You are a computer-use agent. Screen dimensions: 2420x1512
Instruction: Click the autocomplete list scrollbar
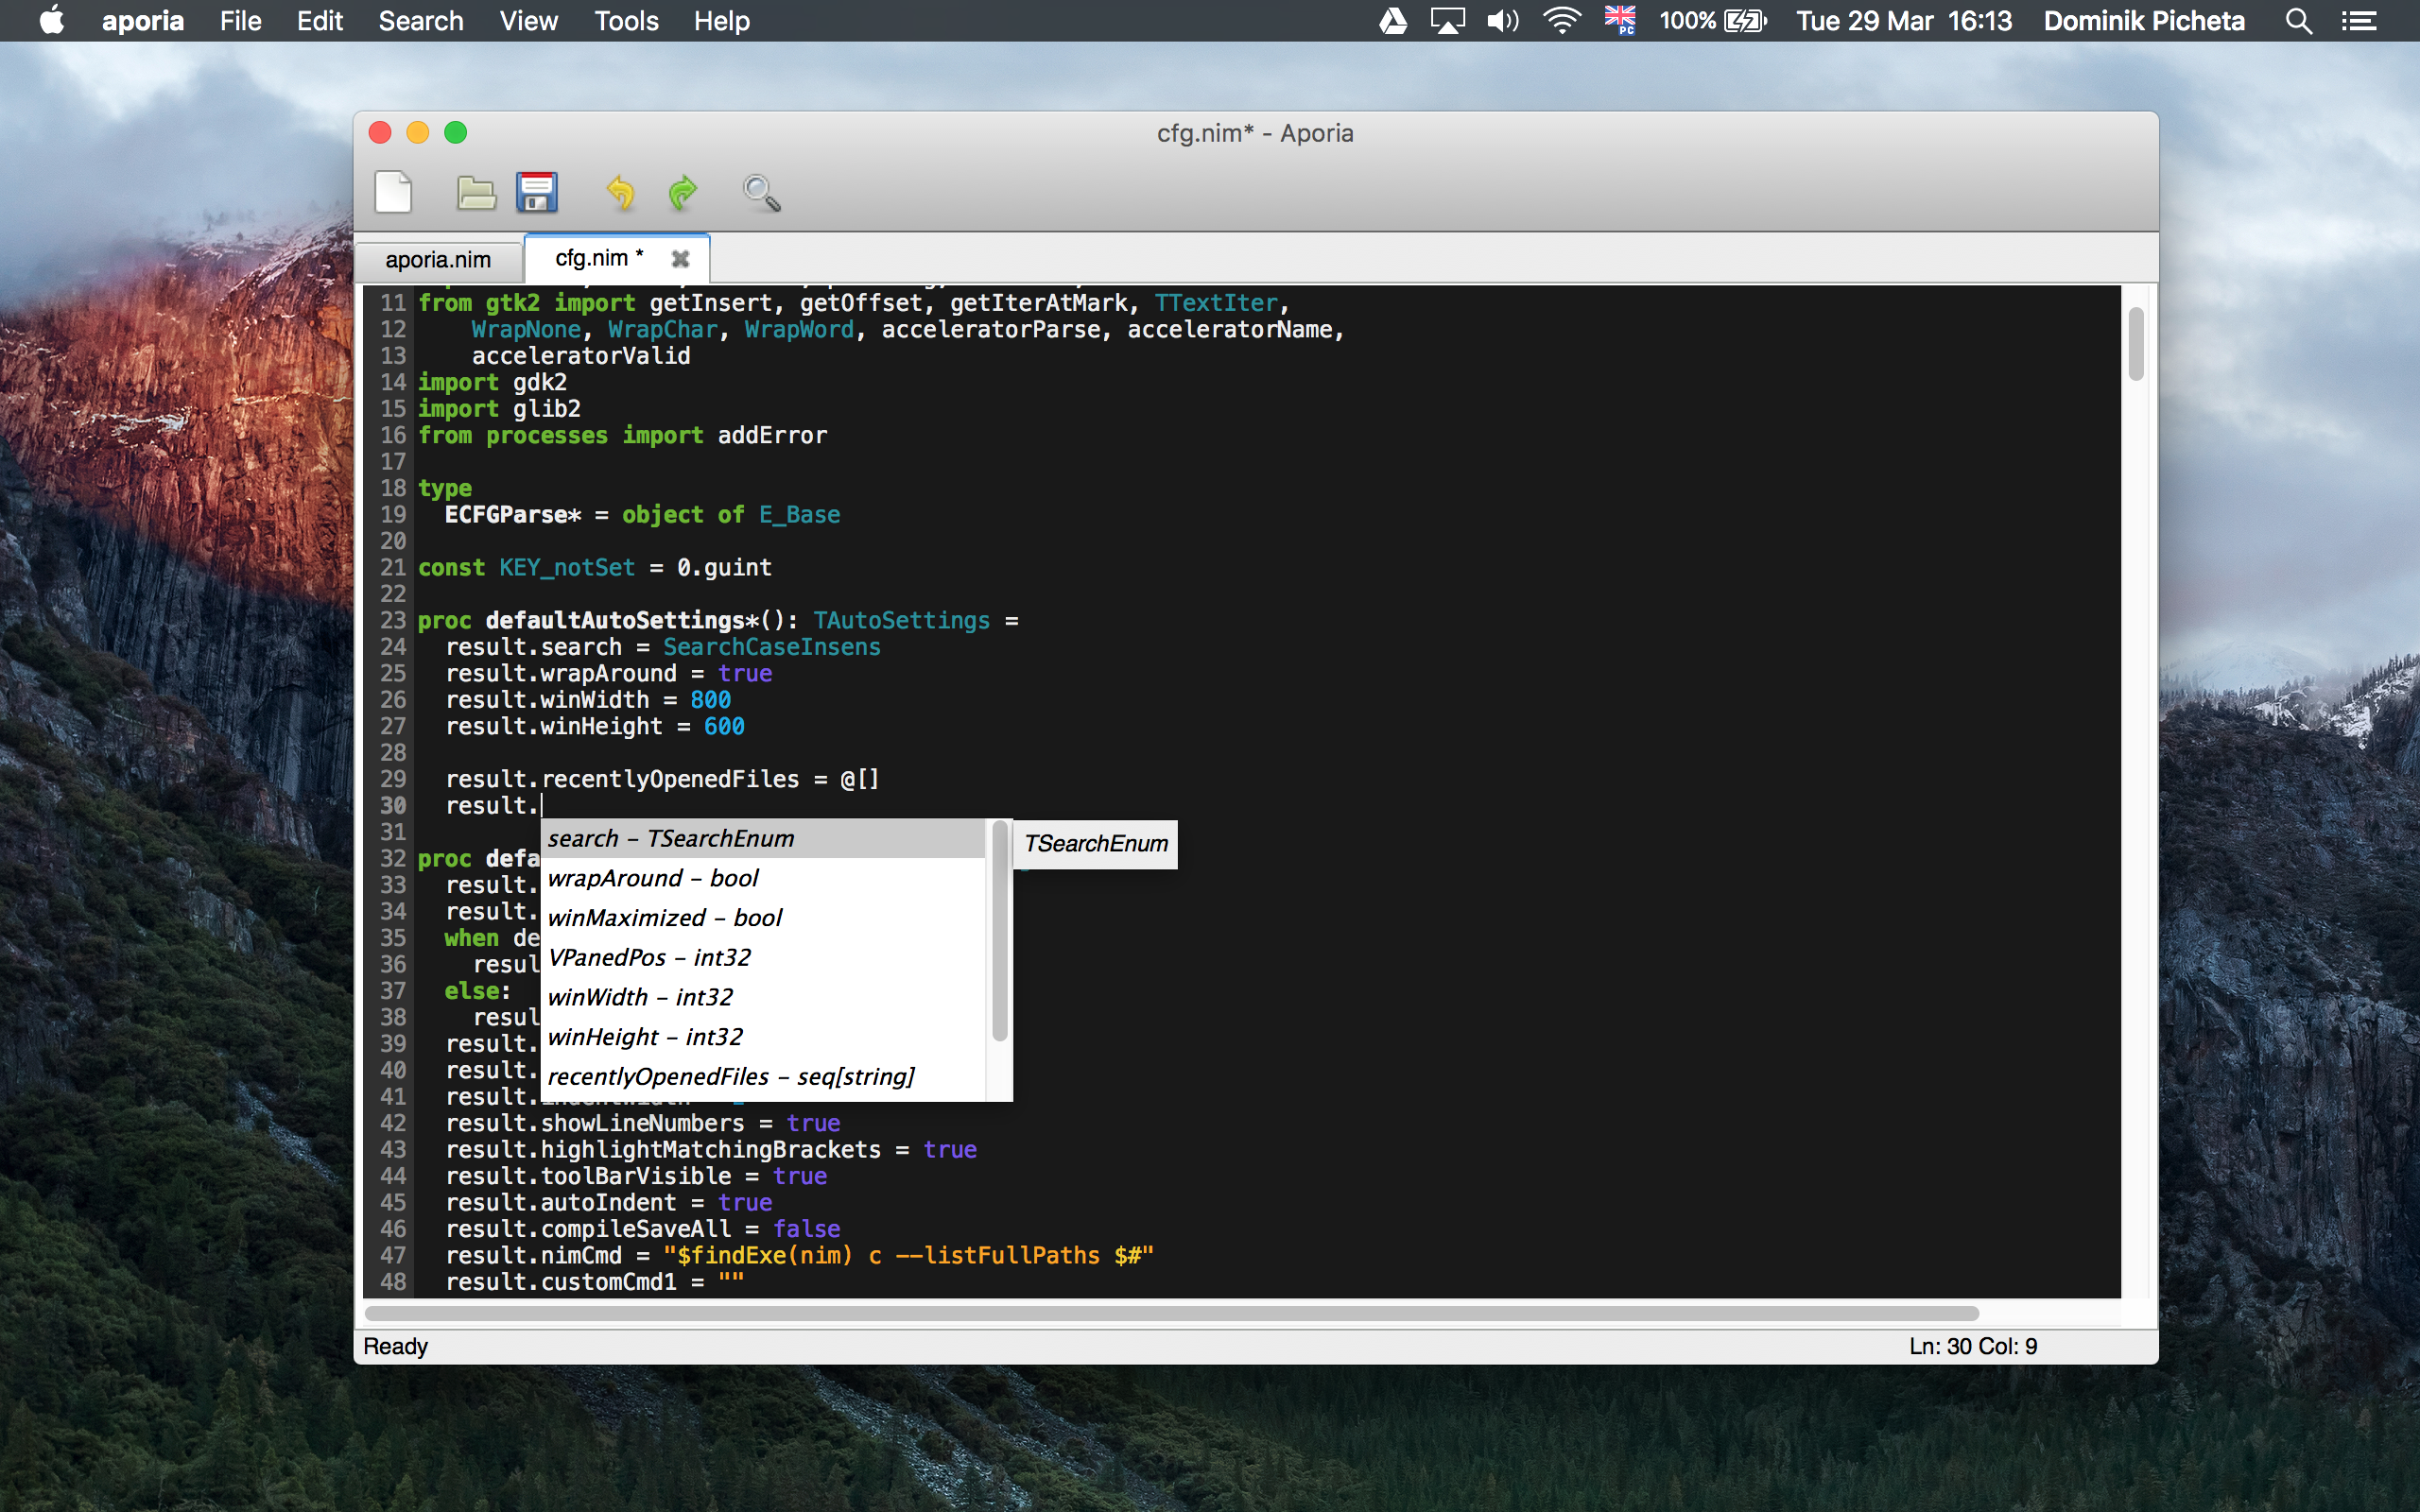click(x=999, y=932)
